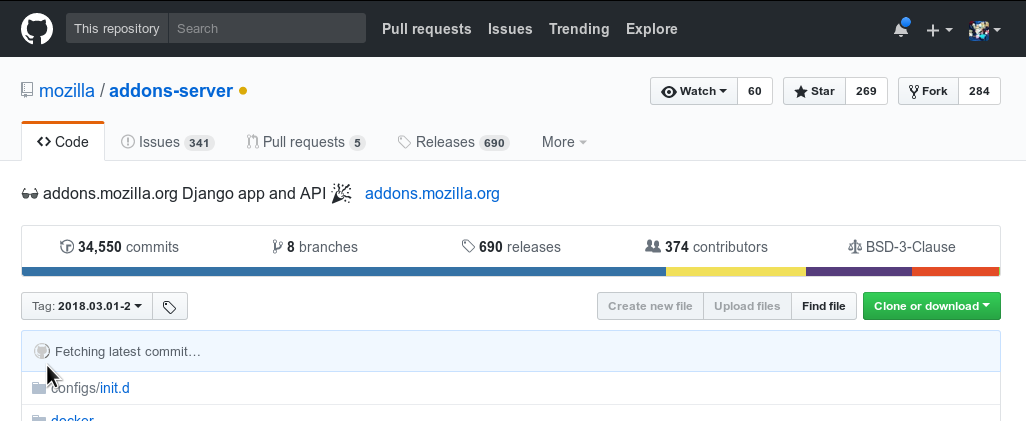
Task: Switch to the Issues 341 tab
Action: click(x=168, y=142)
